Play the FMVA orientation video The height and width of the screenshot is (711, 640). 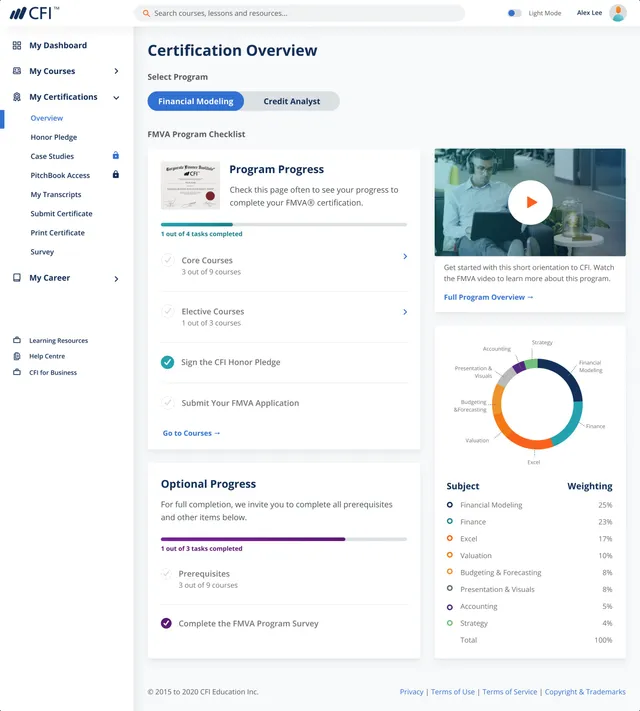coord(530,202)
